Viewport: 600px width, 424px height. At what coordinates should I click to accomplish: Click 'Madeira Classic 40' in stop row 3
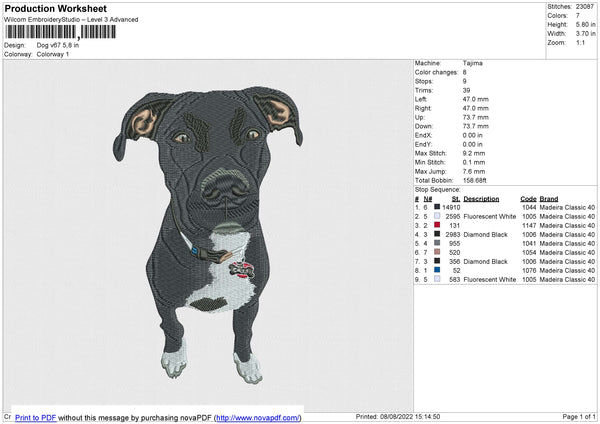(567, 225)
